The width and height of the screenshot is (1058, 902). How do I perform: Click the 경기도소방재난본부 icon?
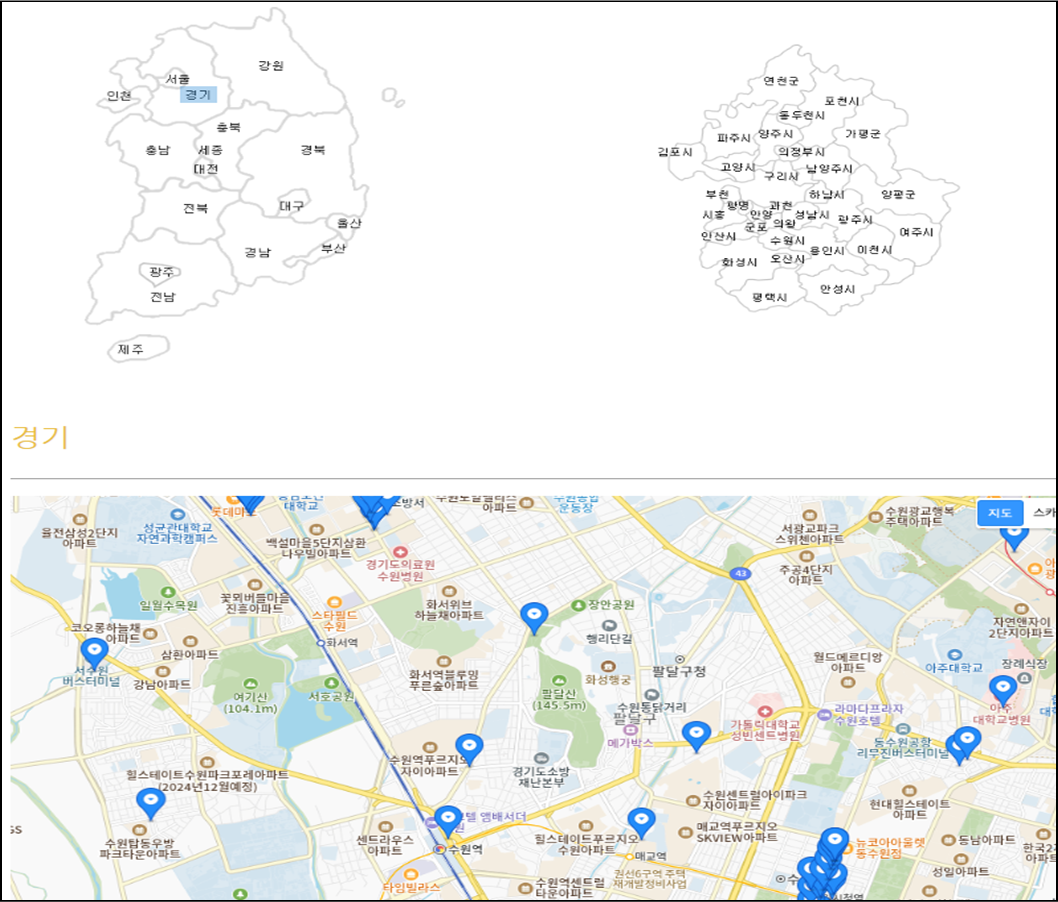click(x=540, y=758)
